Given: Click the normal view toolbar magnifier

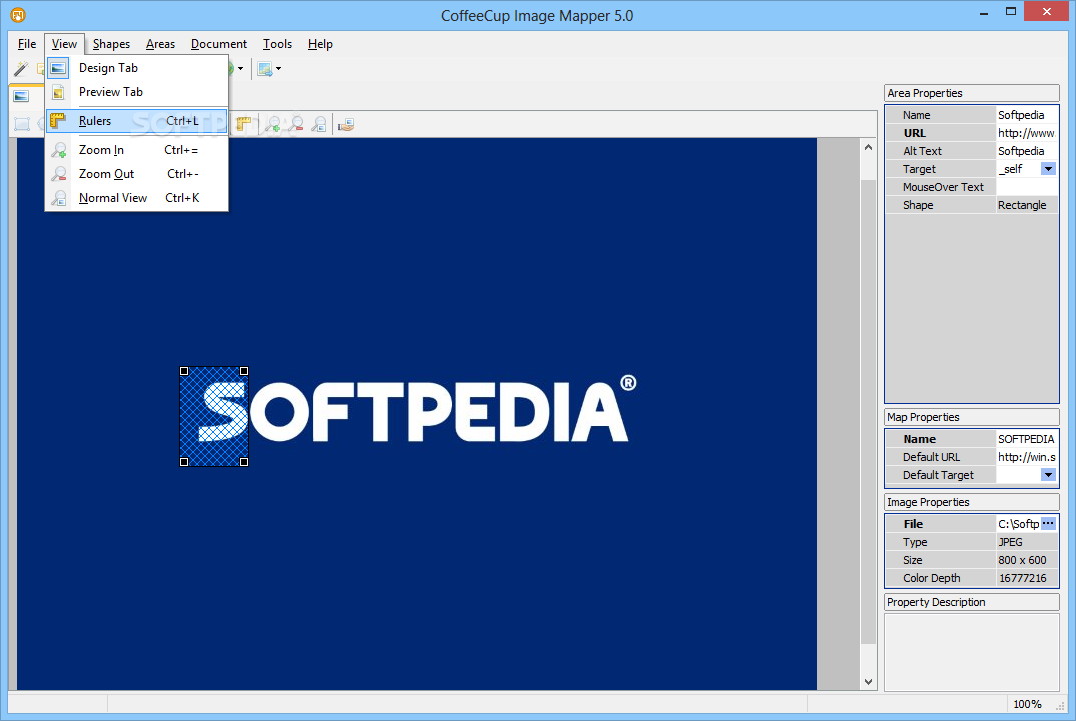Looking at the screenshot, I should point(319,124).
